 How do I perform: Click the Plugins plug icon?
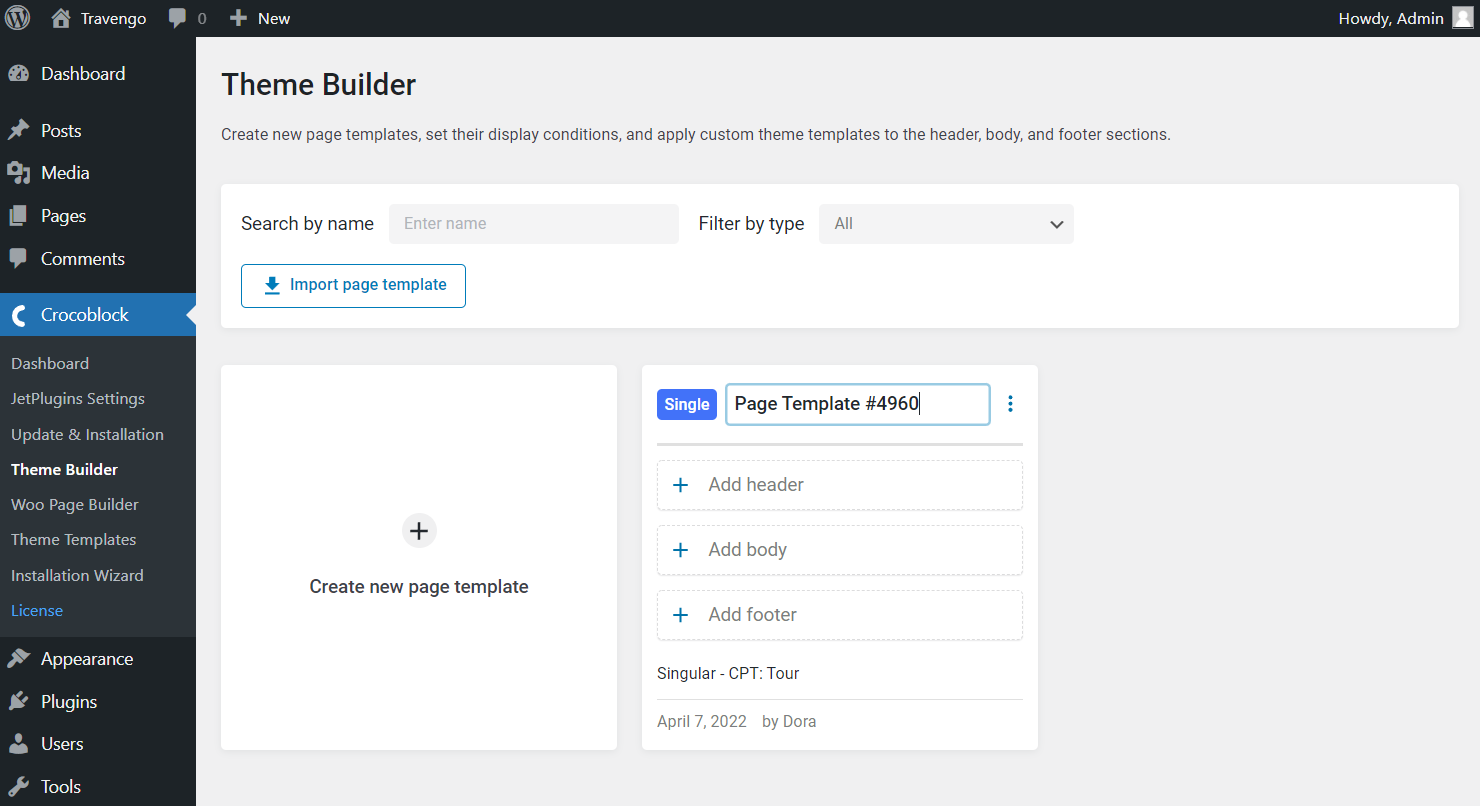(18, 702)
